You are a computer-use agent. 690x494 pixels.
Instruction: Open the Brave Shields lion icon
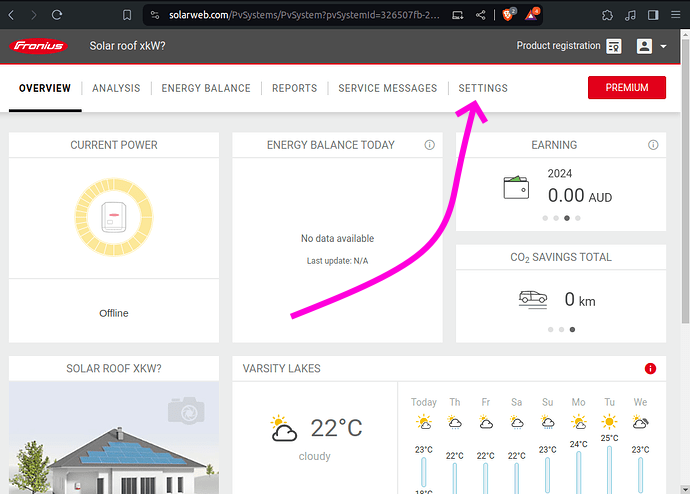508,15
